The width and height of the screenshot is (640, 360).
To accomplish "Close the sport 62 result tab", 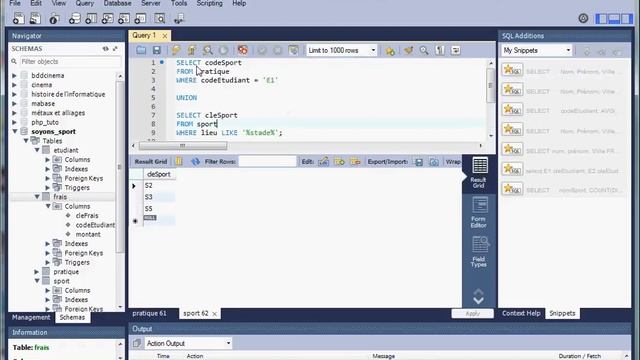I will tap(214, 314).
